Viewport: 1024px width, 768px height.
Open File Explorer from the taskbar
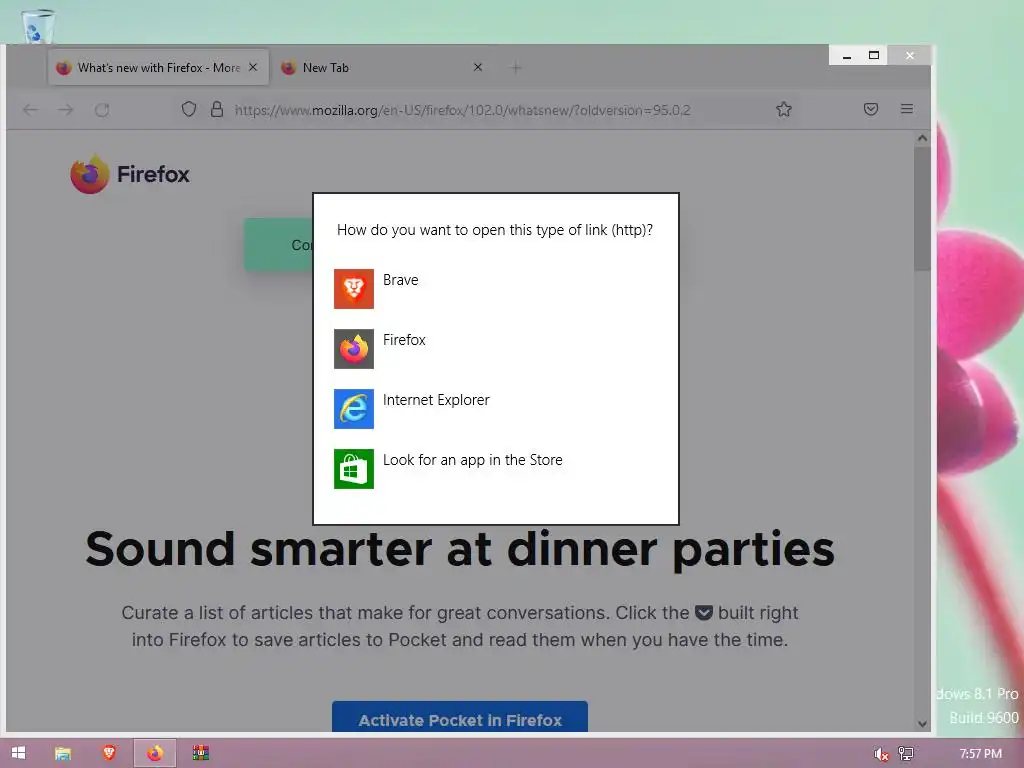pos(63,753)
